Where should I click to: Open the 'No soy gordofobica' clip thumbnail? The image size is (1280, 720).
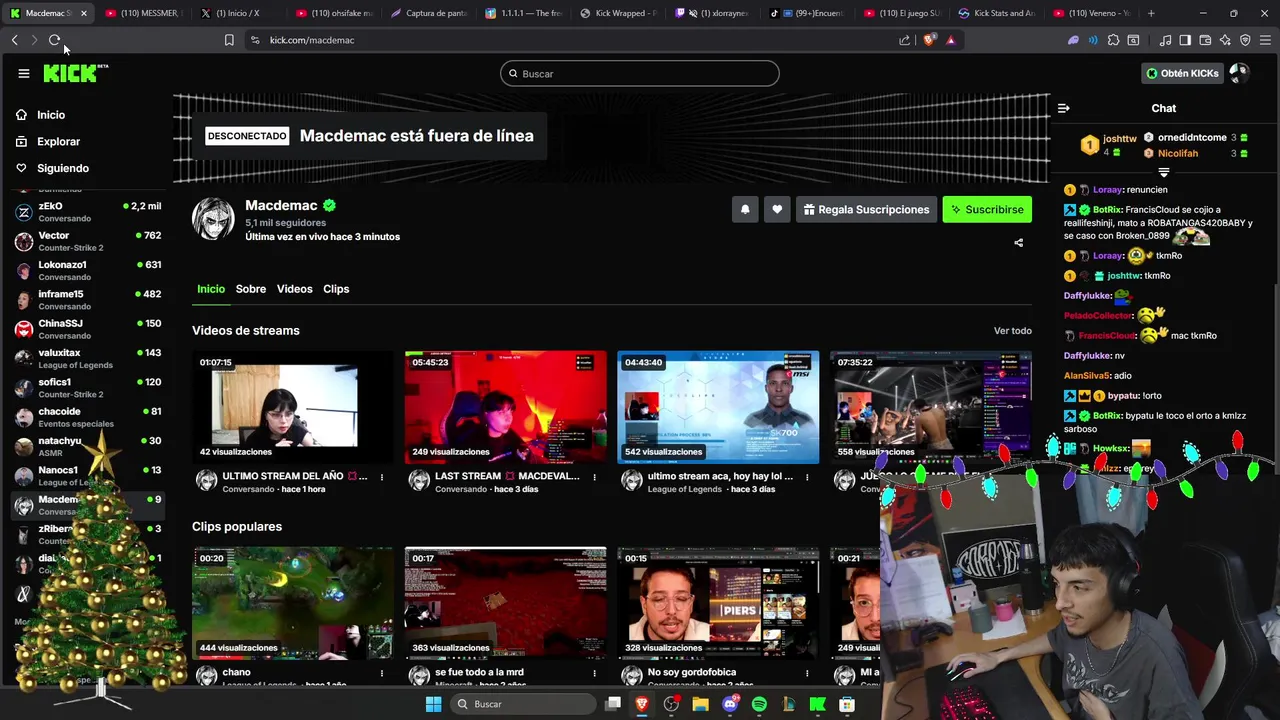click(x=718, y=603)
